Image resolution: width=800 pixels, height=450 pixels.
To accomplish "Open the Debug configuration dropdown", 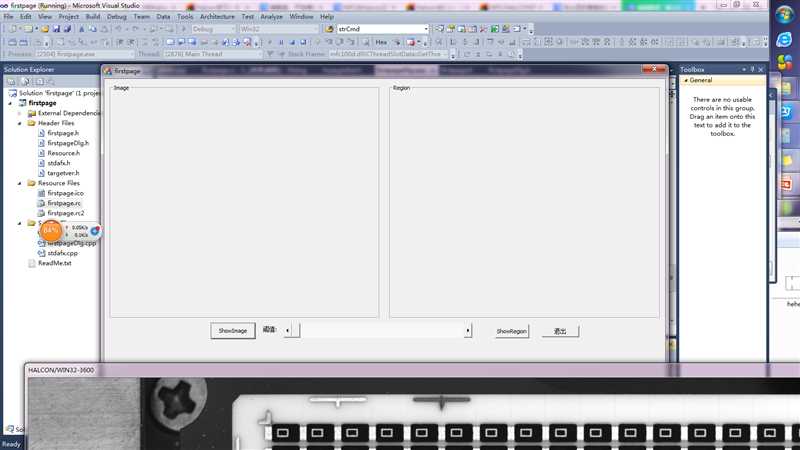I will pyautogui.click(x=213, y=29).
